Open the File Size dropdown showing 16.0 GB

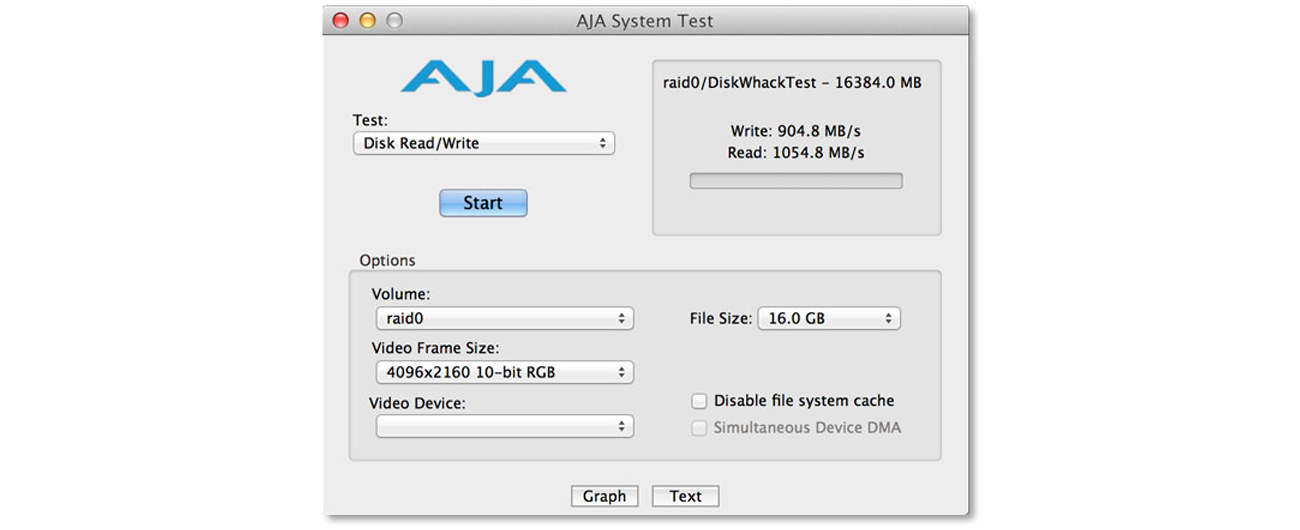coord(829,319)
